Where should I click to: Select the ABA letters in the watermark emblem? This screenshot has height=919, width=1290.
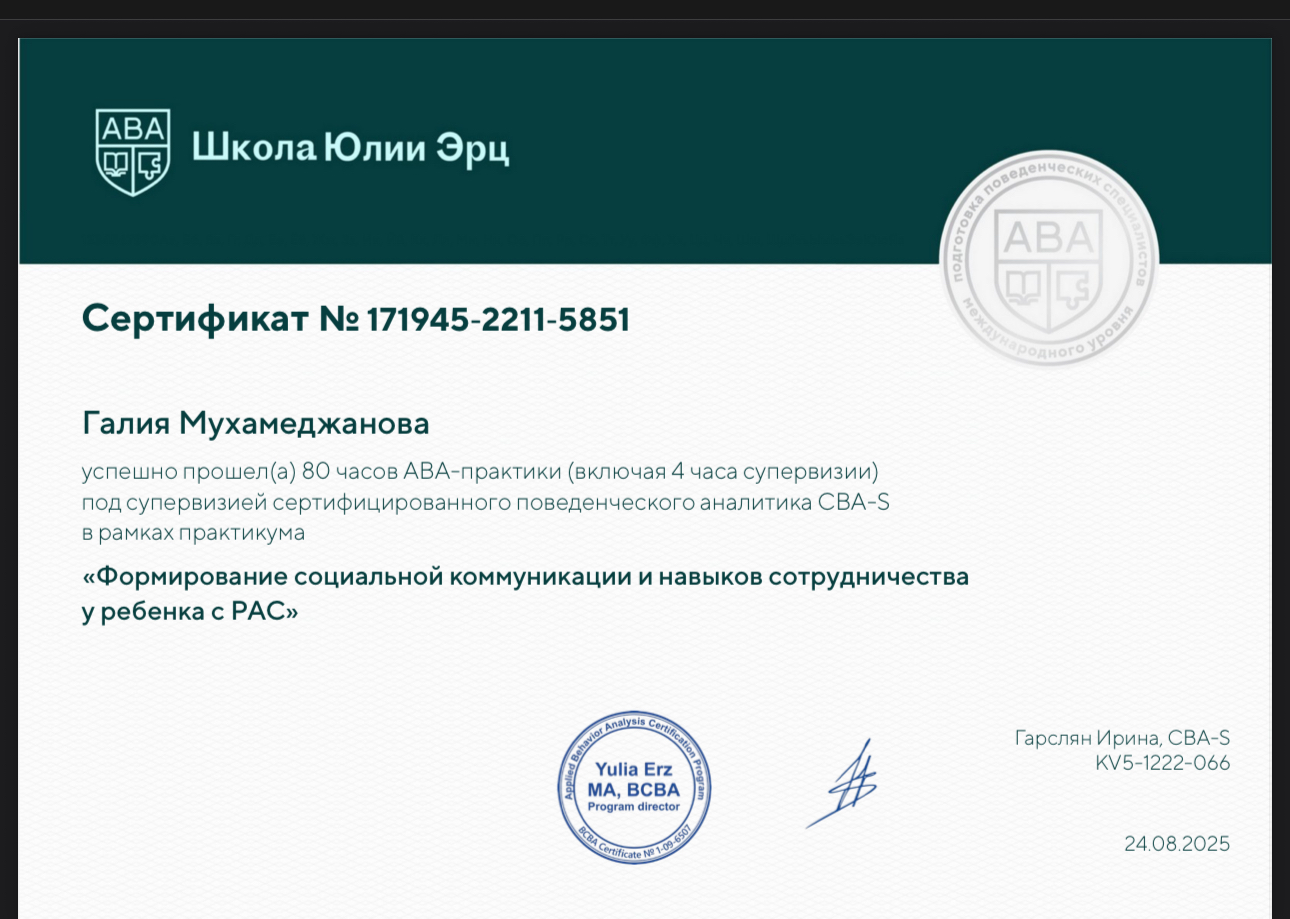pyautogui.click(x=1048, y=237)
